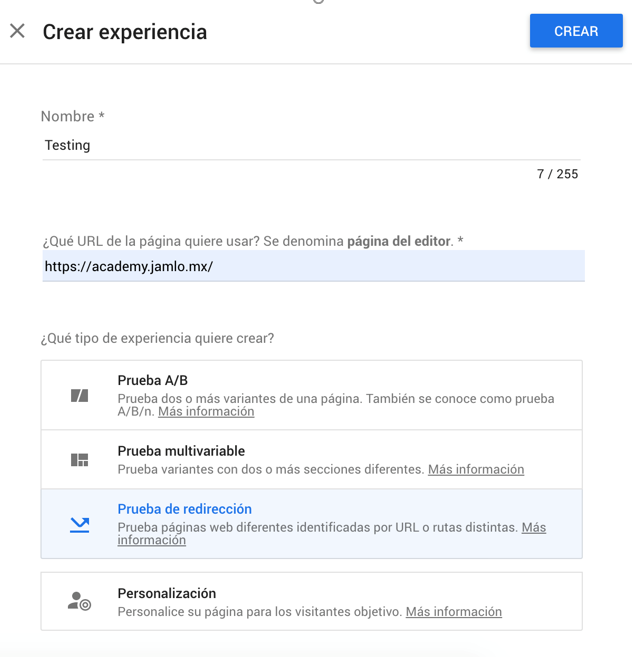Click the 7 / 255 character counter
Screen dimensions: 632x657
coord(557,174)
